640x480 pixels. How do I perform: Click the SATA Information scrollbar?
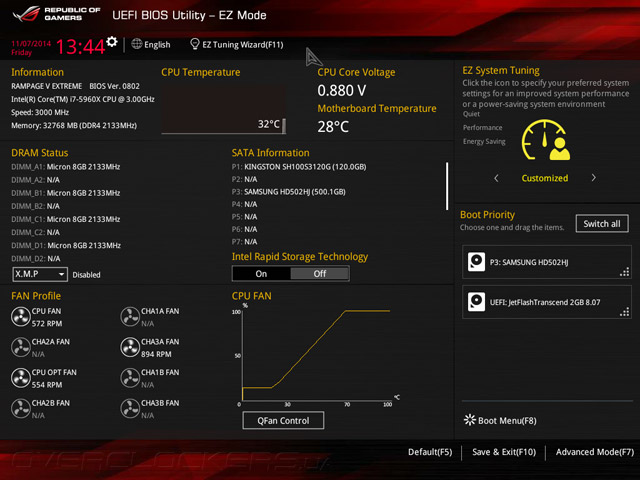click(x=447, y=186)
